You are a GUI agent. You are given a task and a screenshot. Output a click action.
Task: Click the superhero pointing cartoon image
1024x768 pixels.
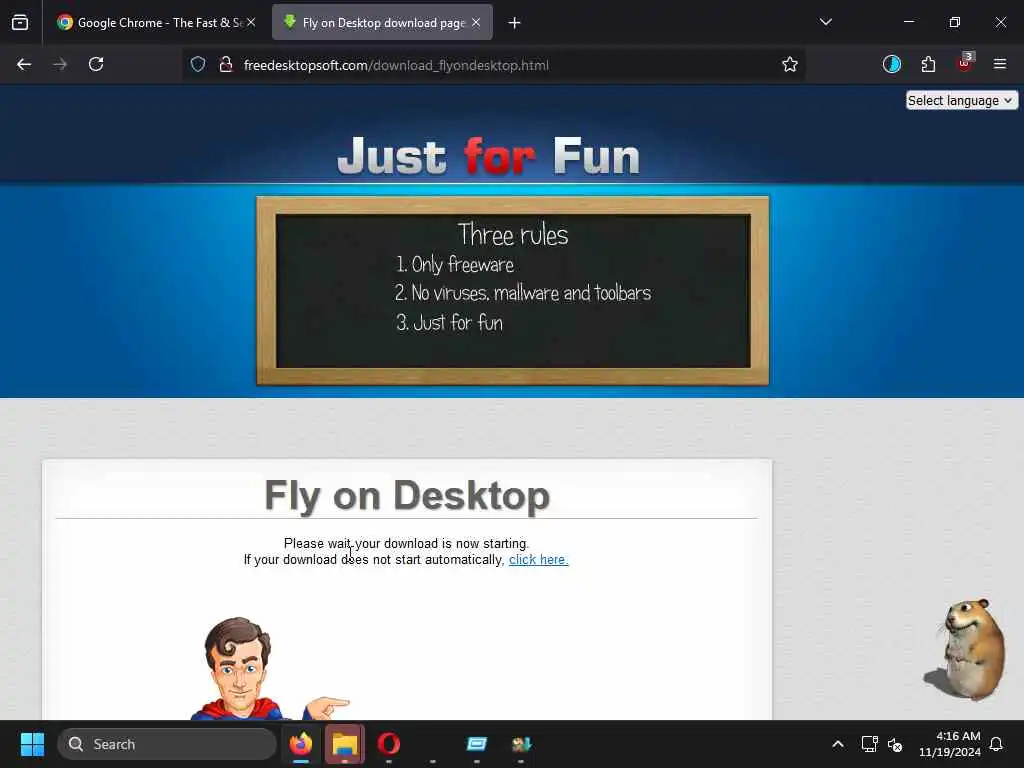pyautogui.click(x=268, y=668)
